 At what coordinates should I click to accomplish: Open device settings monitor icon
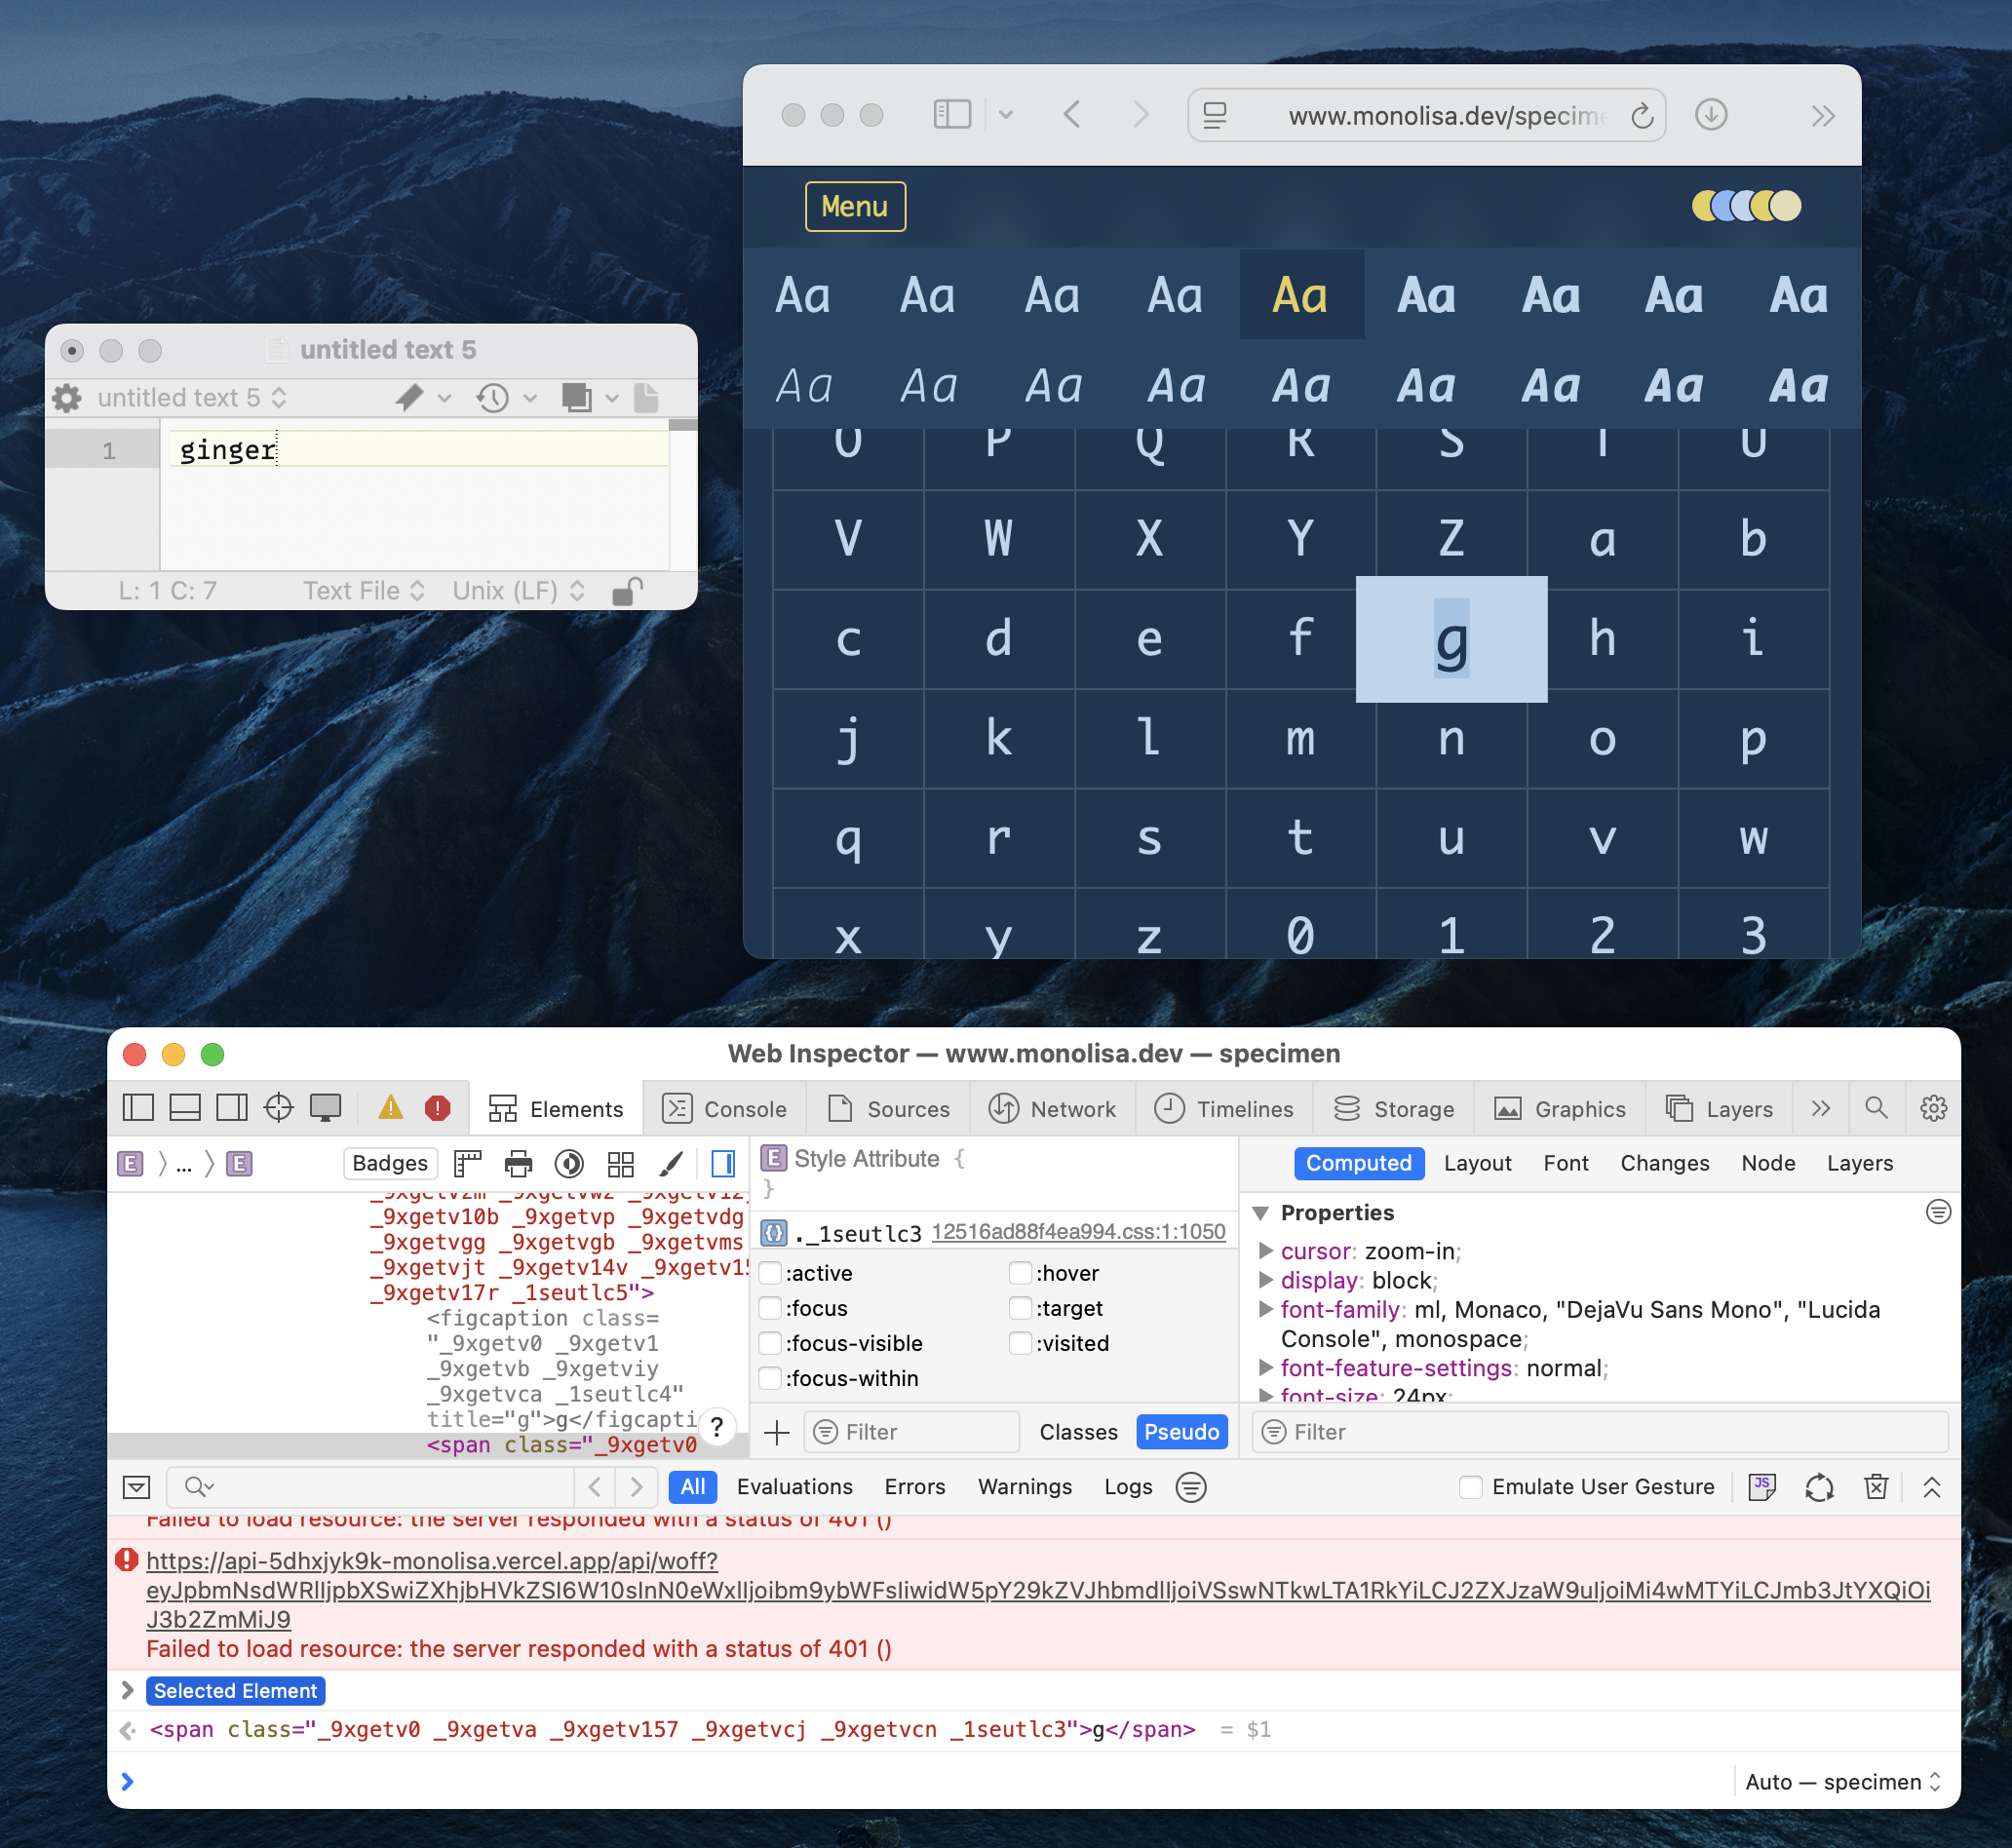[x=326, y=1108]
